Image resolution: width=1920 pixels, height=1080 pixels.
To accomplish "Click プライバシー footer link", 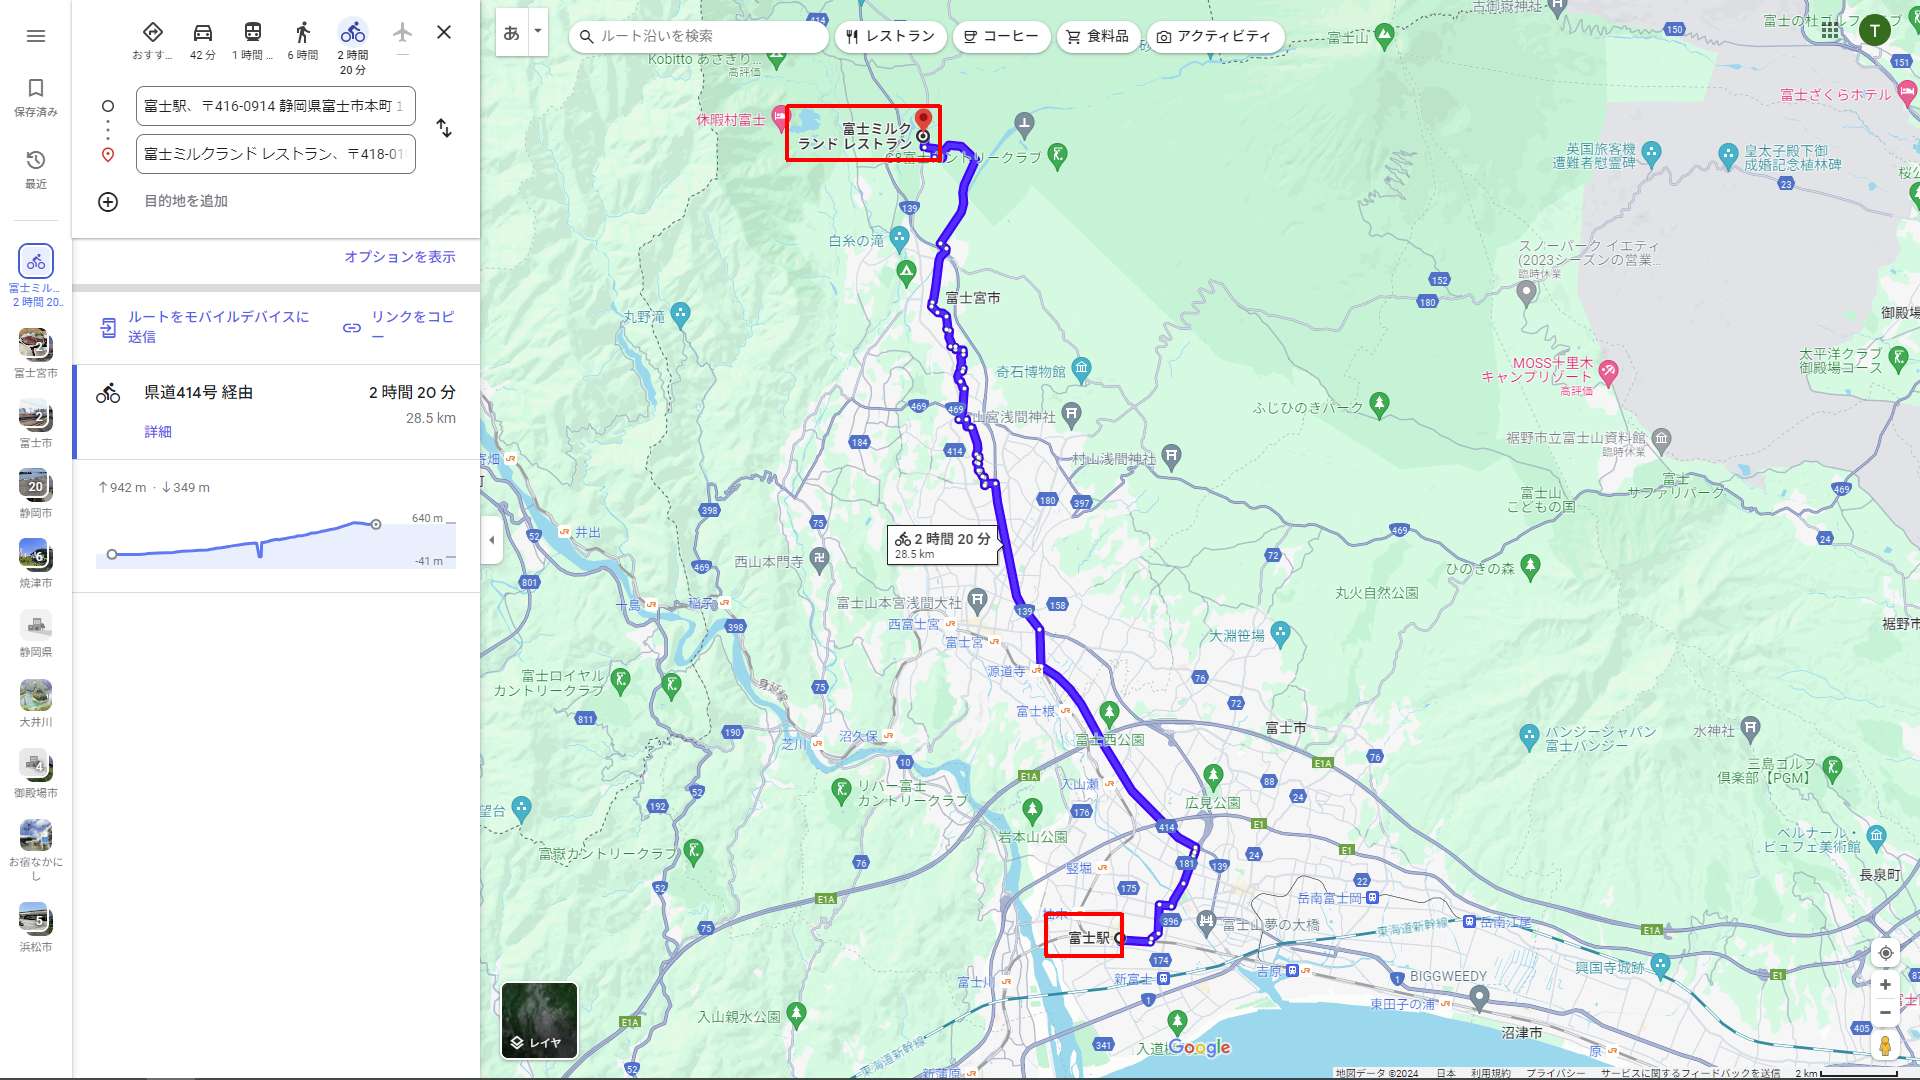I will tap(1556, 1073).
